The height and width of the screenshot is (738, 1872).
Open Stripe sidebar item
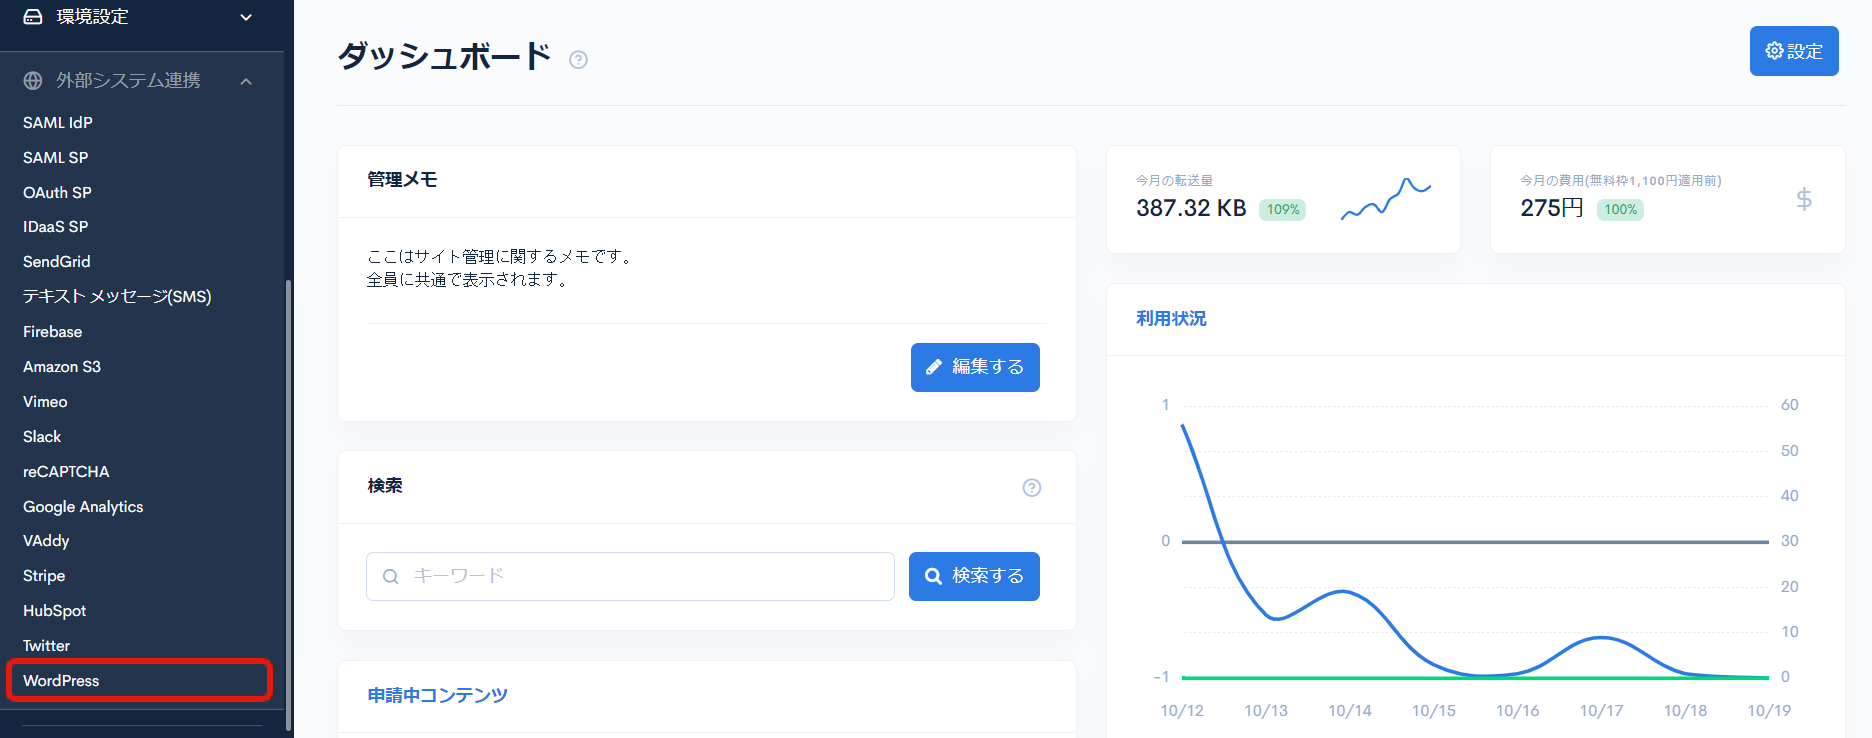coord(44,575)
